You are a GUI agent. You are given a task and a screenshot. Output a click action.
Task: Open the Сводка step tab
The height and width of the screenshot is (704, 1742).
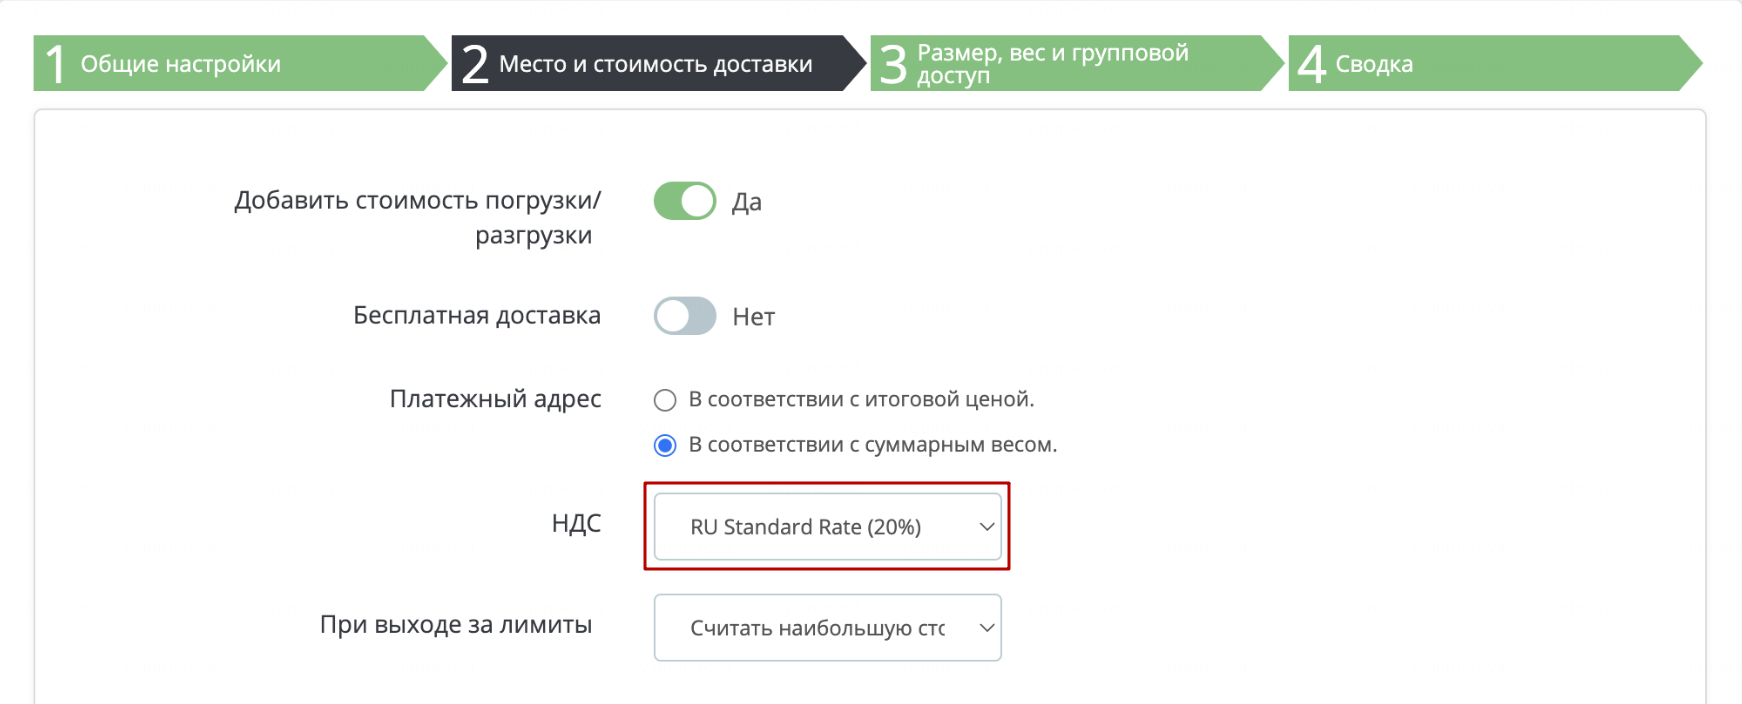1495,63
